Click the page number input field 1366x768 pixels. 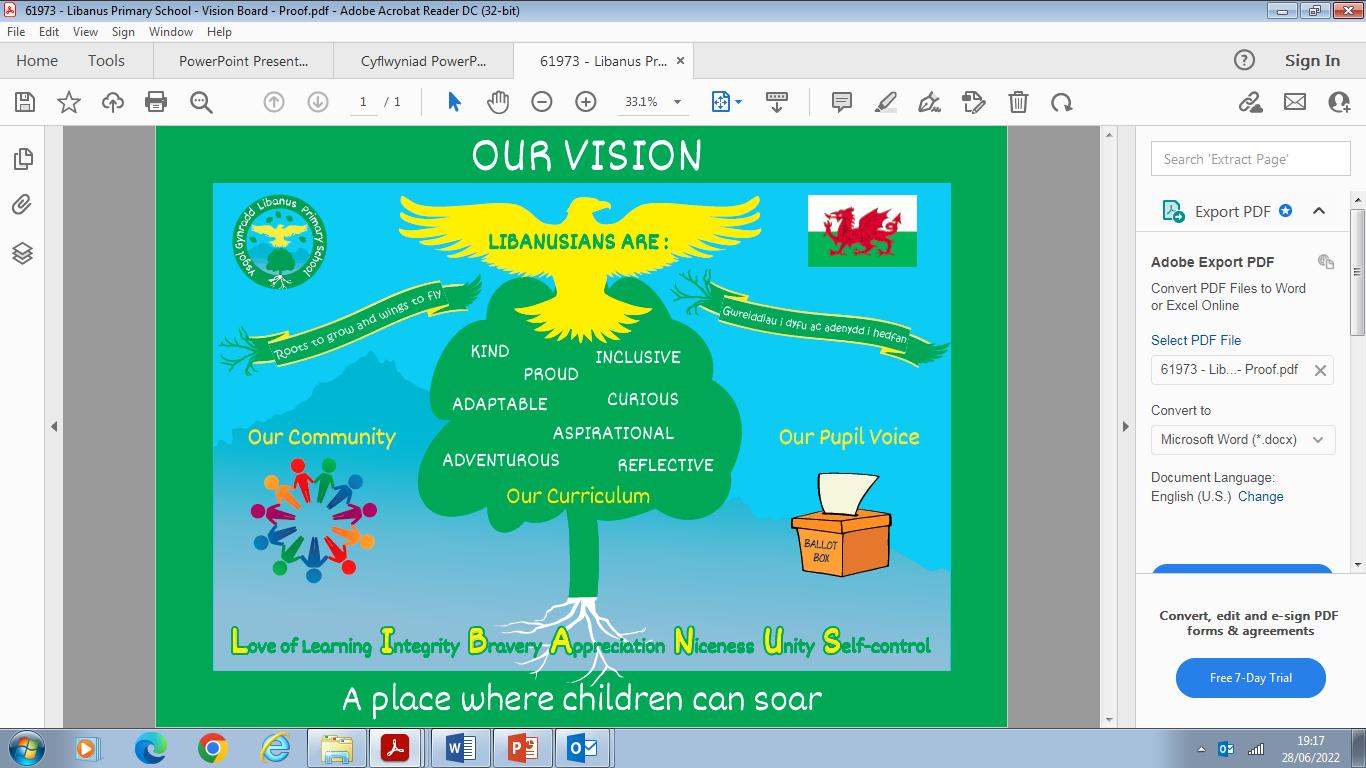[x=363, y=102]
